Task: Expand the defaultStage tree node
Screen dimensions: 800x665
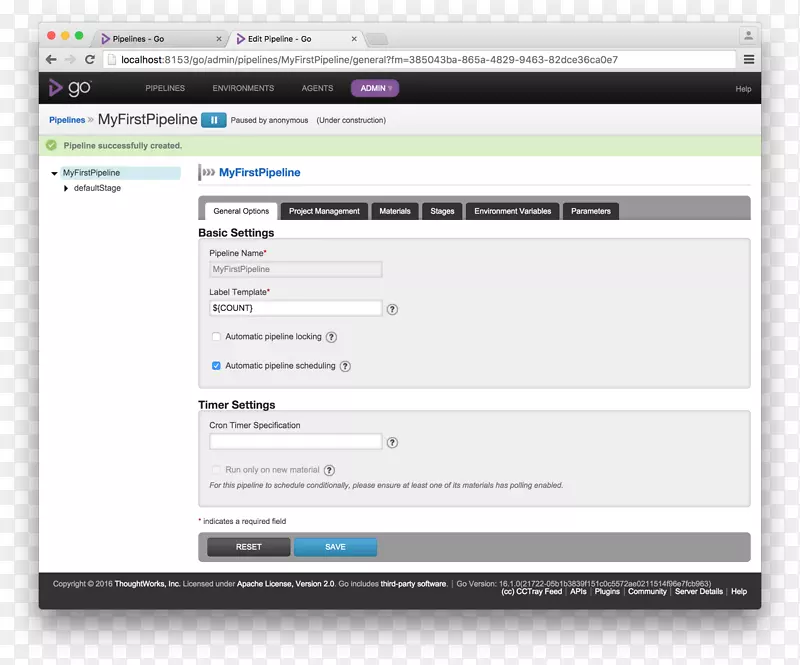Action: [x=66, y=188]
